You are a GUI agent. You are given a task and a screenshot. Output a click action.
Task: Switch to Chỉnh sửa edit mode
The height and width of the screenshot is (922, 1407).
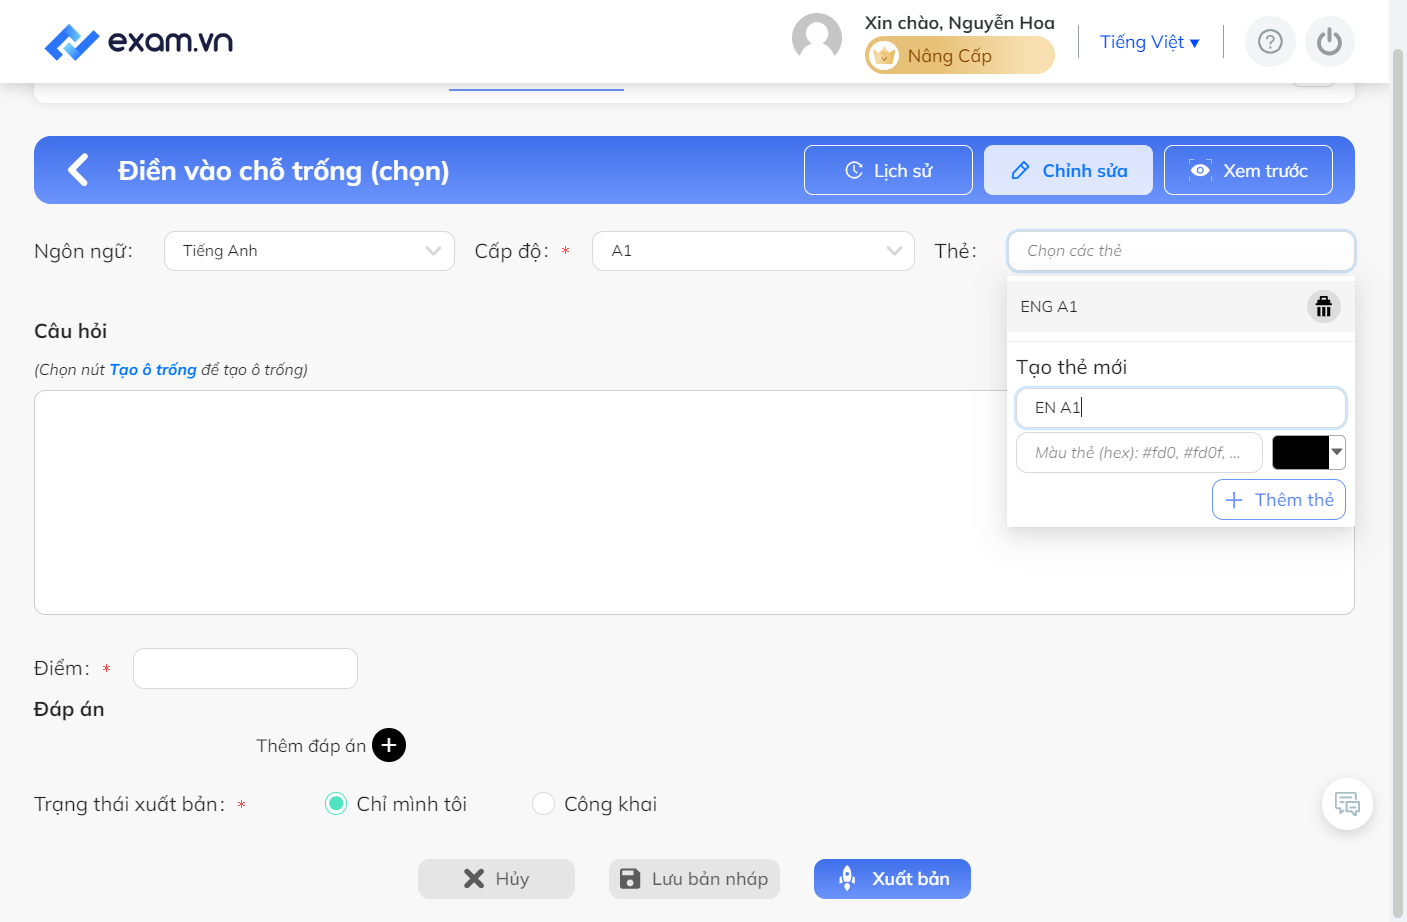click(x=1068, y=170)
